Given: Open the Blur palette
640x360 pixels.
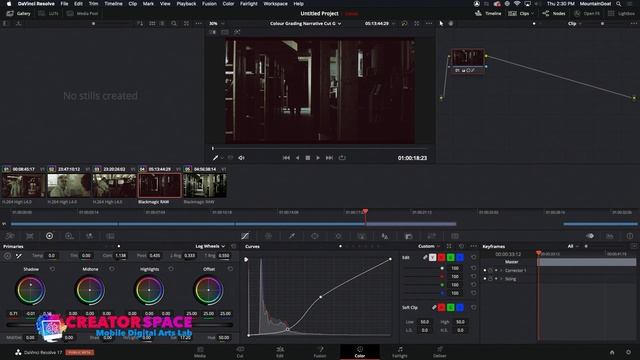Looking at the screenshot, I should [385, 236].
